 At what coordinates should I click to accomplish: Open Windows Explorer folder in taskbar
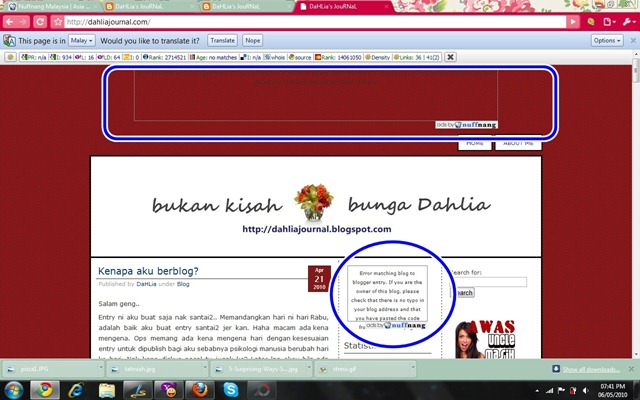(106, 391)
